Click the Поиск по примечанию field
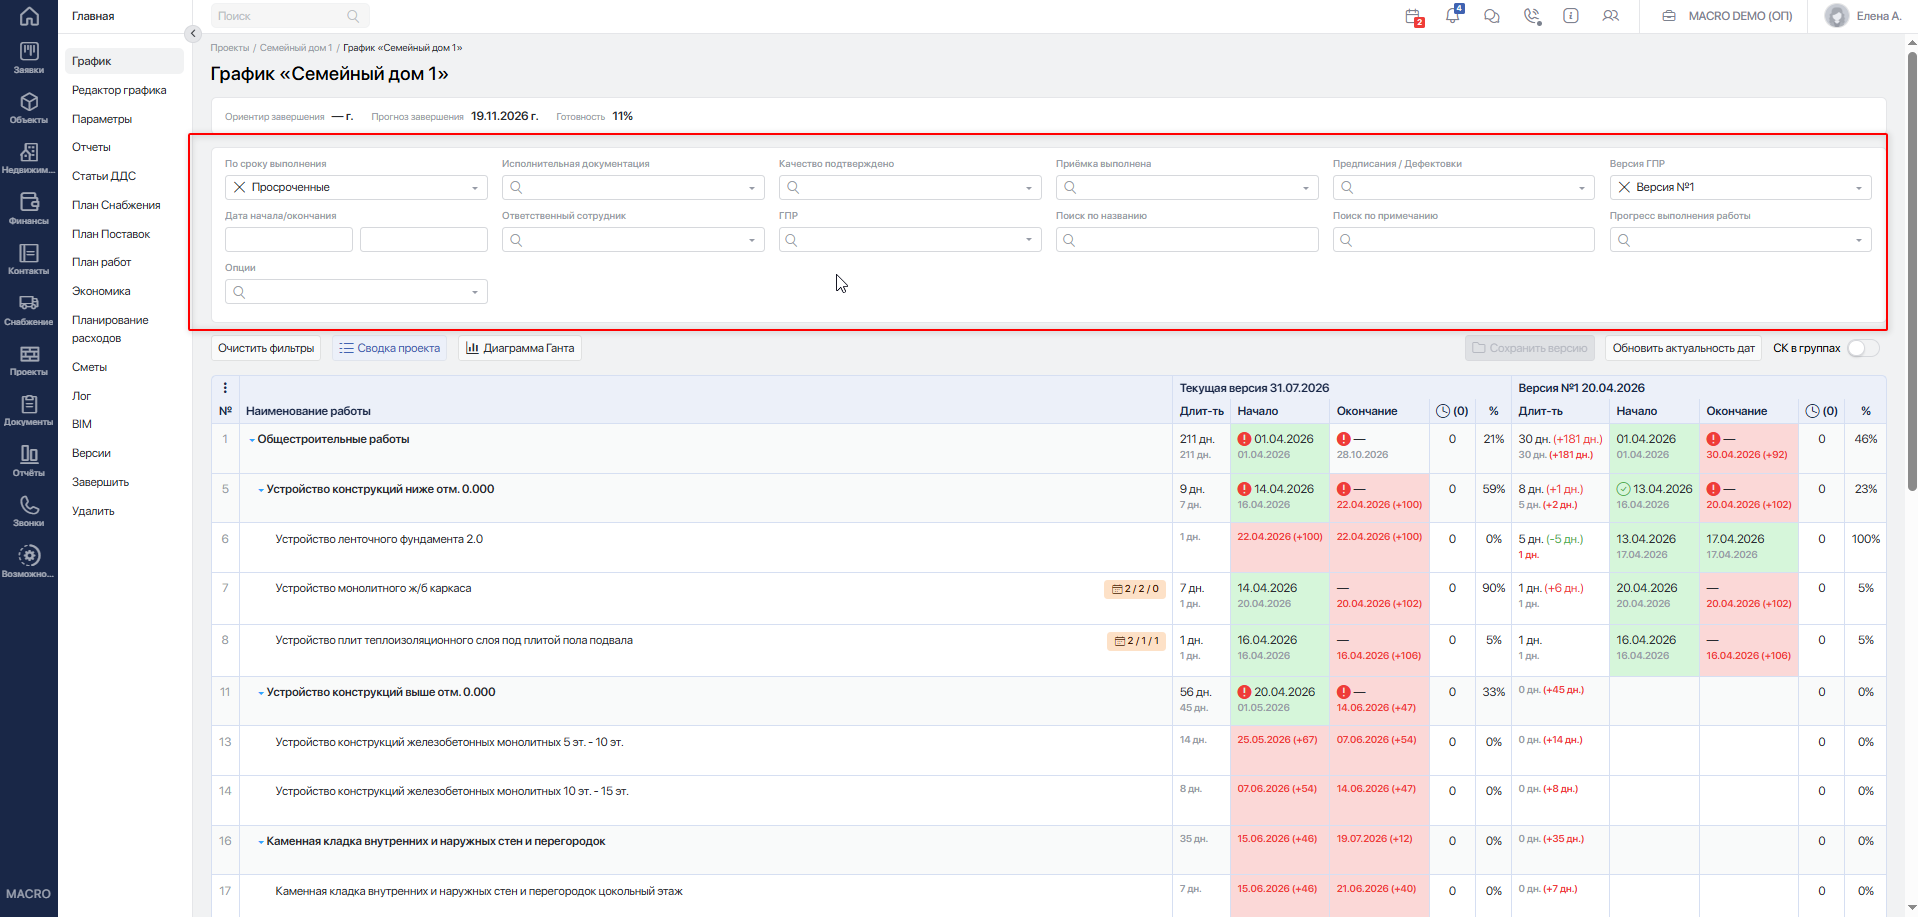Viewport: 1918px width, 917px height. pos(1464,240)
